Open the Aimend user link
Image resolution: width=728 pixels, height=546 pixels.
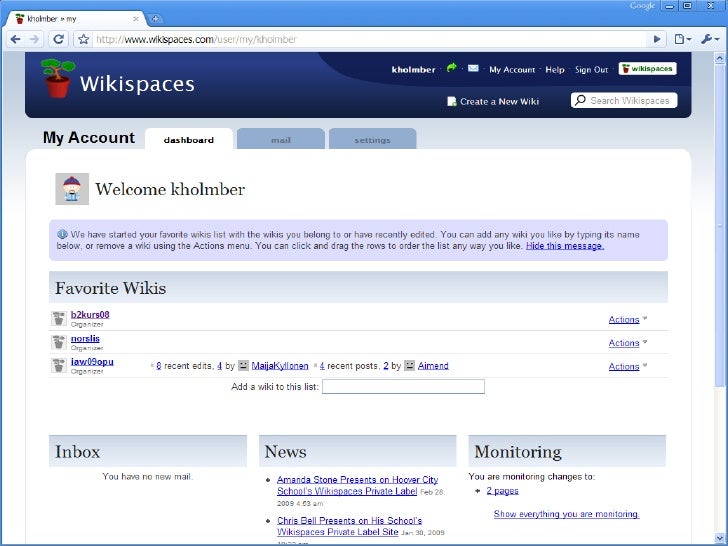pos(433,366)
